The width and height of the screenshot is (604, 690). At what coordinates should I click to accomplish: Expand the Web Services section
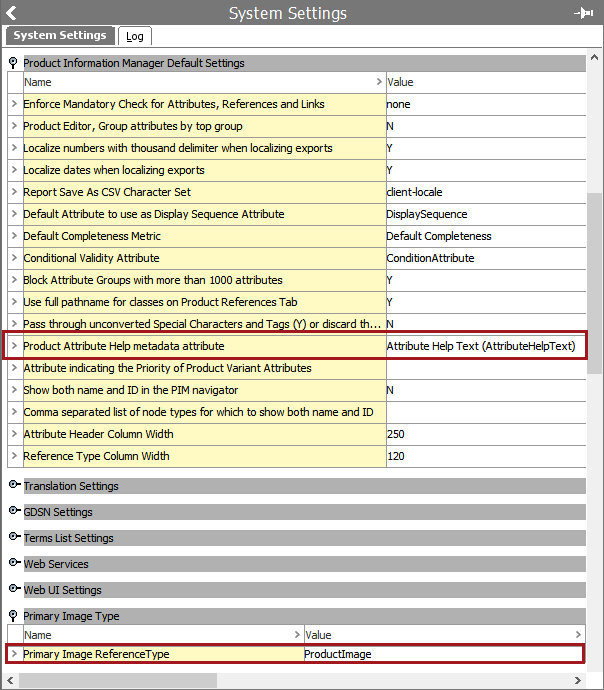pos(15,563)
